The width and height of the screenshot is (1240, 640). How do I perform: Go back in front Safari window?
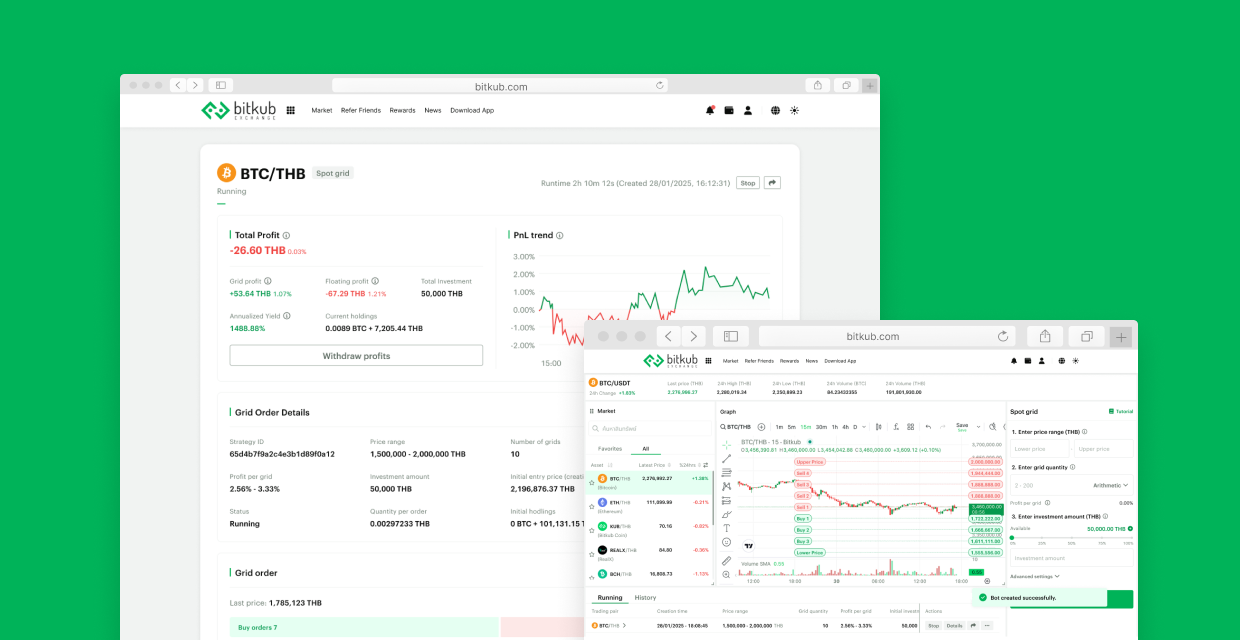coord(669,336)
